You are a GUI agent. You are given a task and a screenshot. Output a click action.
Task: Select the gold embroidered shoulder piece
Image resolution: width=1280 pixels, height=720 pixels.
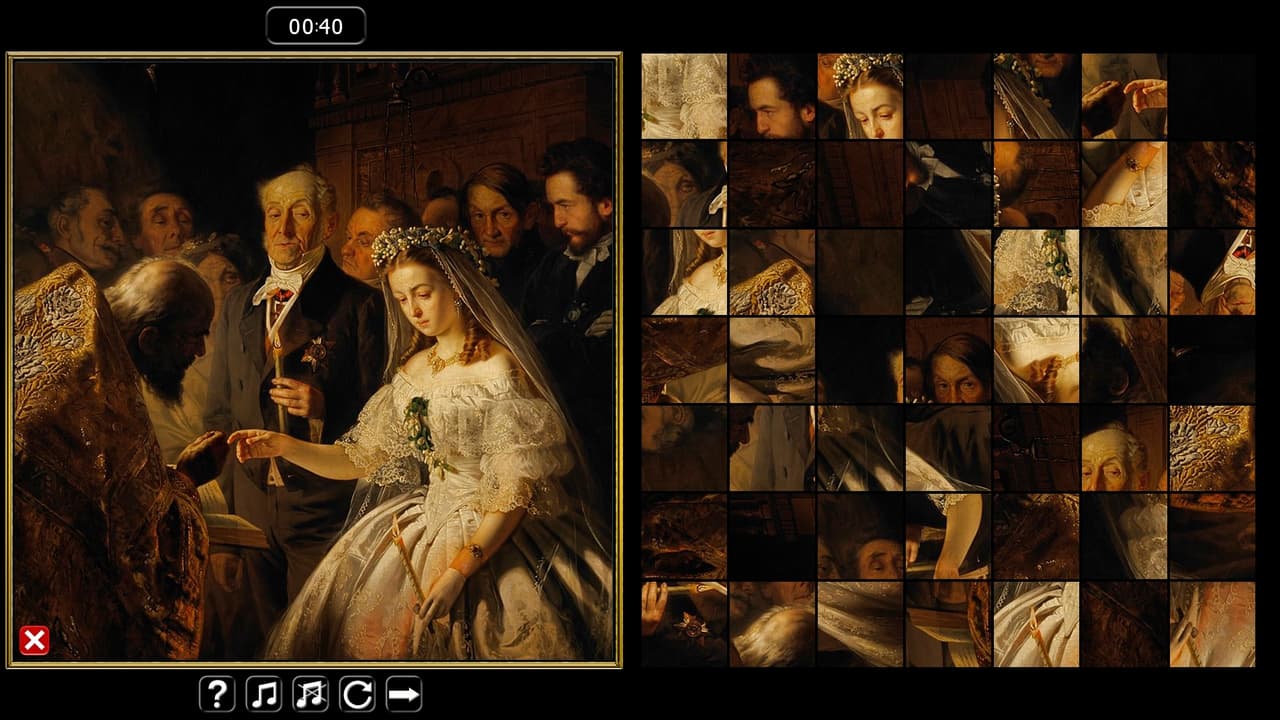(773, 272)
